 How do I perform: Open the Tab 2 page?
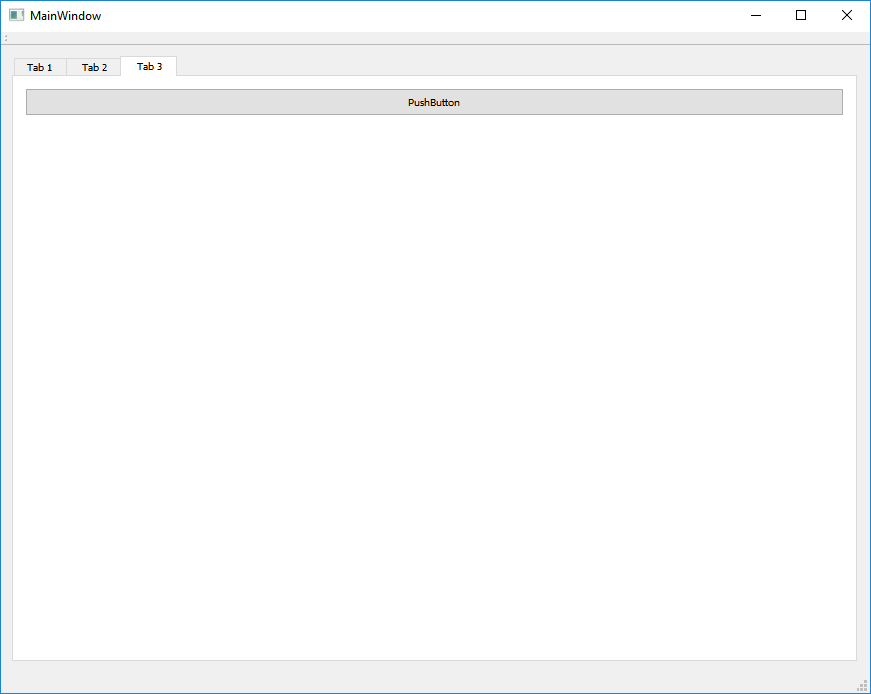click(94, 67)
